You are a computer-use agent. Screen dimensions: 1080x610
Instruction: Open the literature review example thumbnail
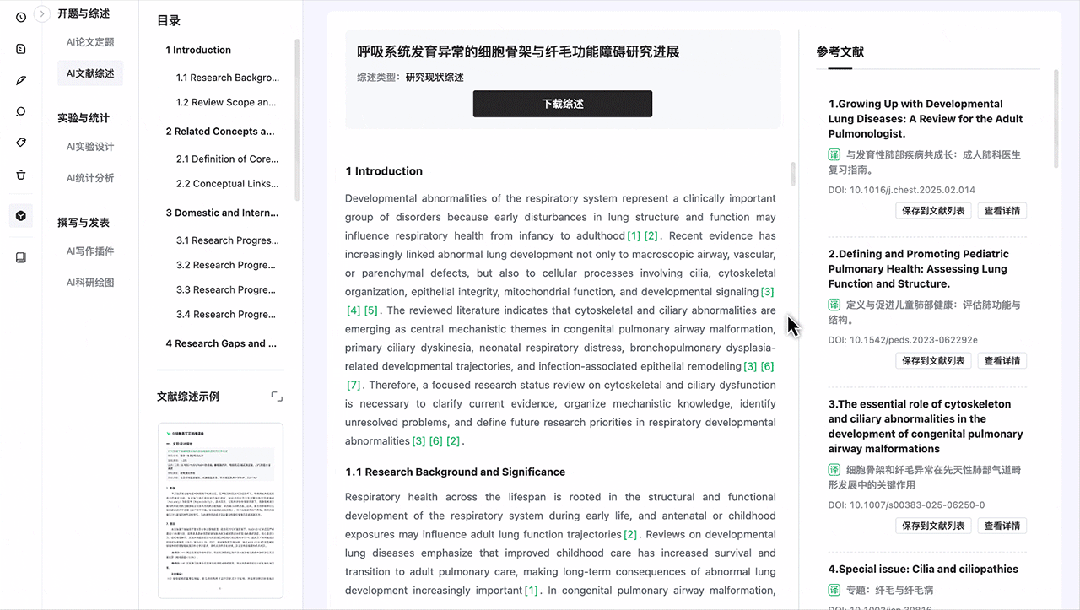tap(220, 510)
